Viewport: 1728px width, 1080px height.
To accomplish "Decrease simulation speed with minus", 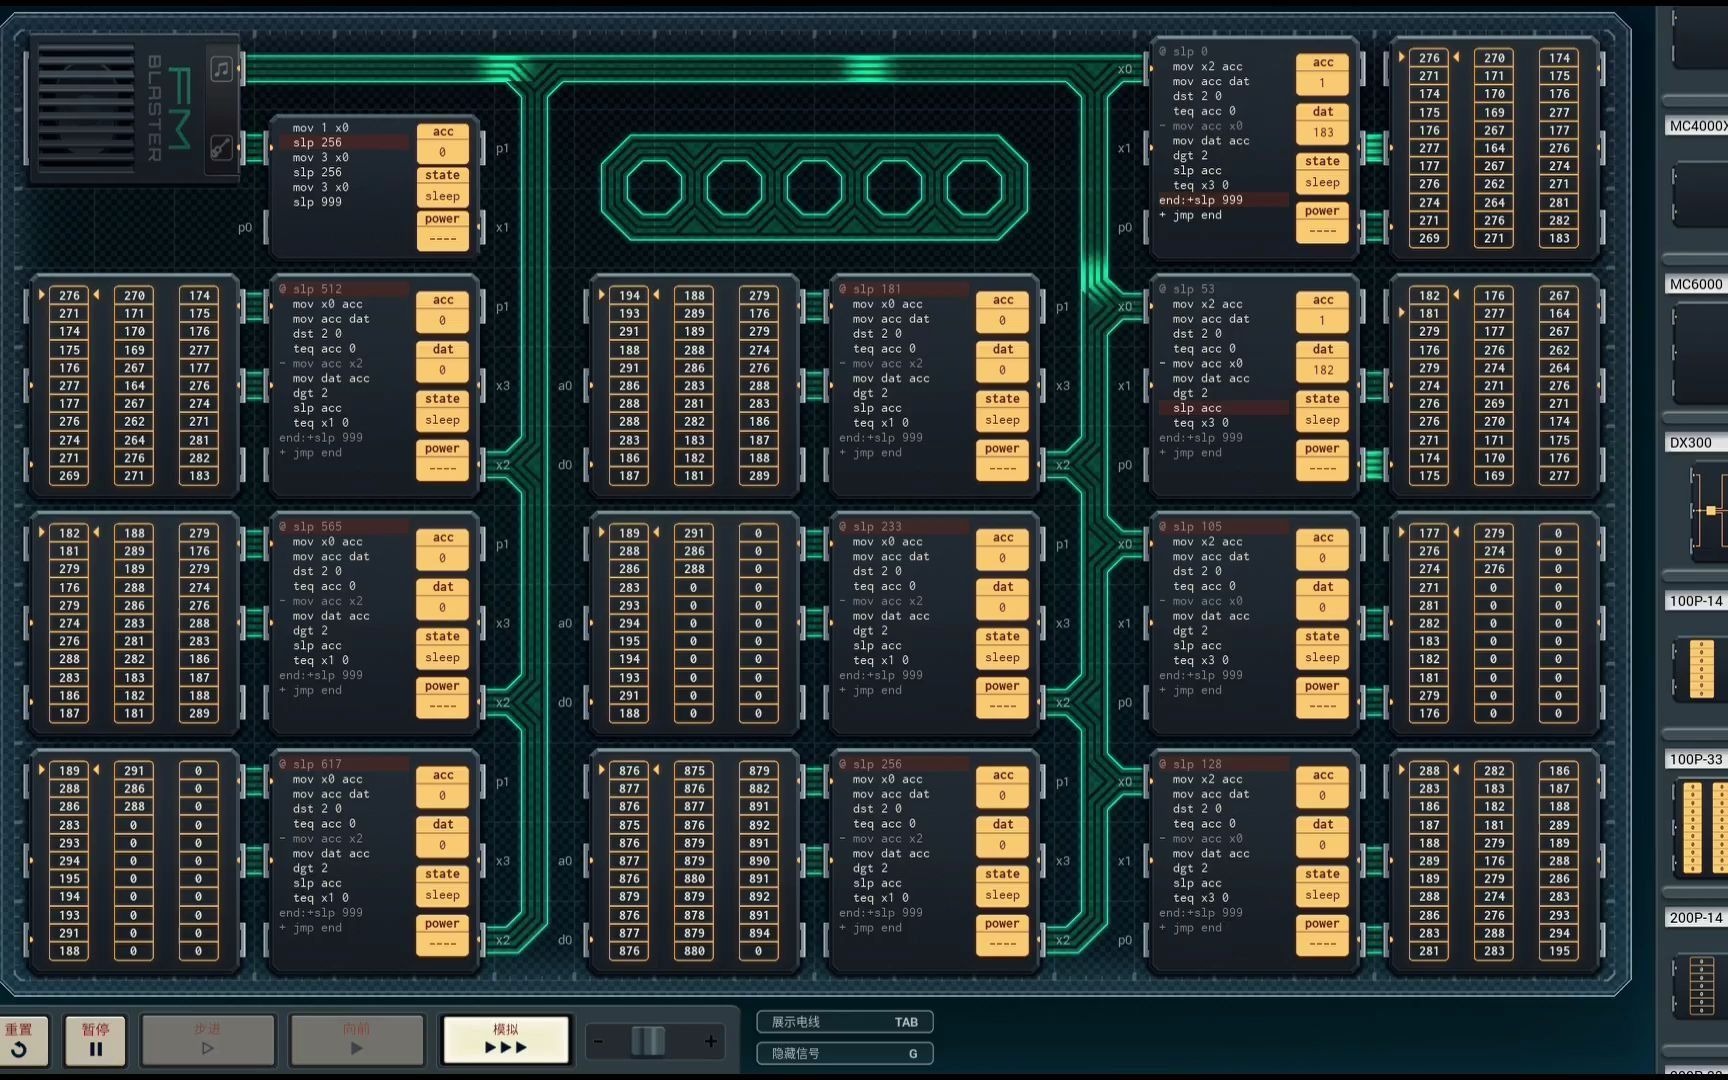I will (598, 1042).
